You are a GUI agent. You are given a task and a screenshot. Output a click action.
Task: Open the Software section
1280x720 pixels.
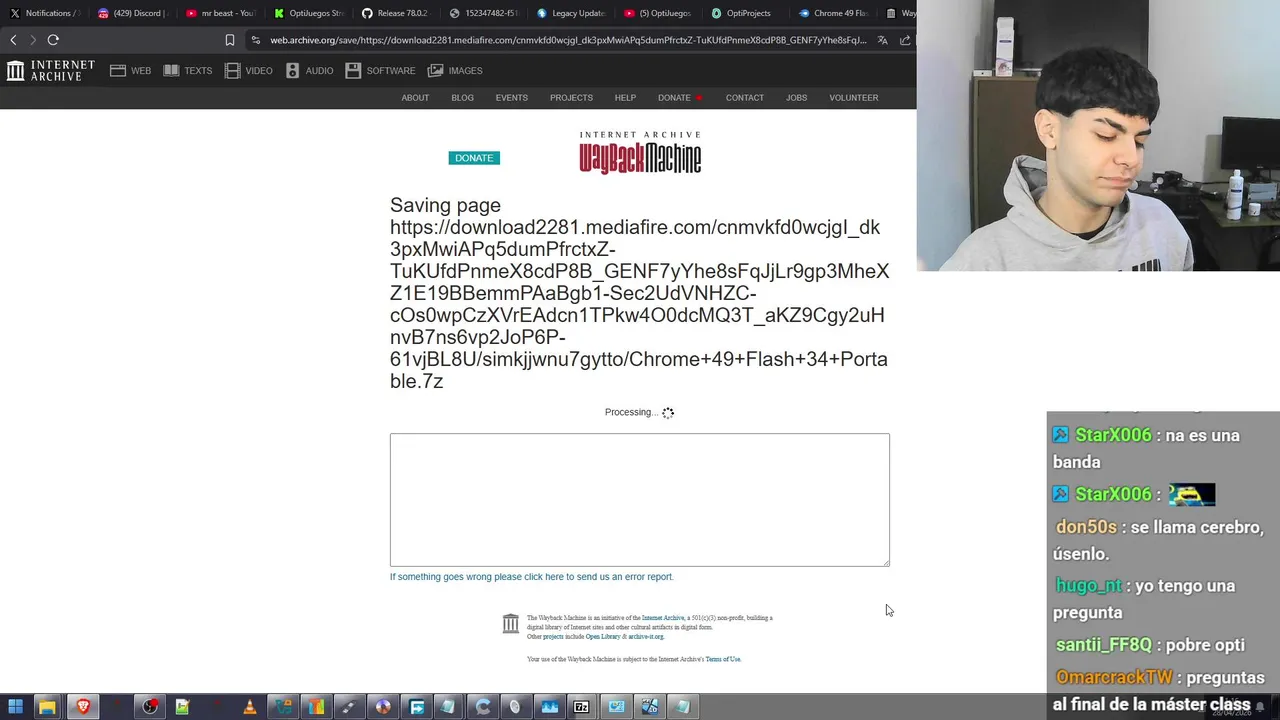pos(380,71)
